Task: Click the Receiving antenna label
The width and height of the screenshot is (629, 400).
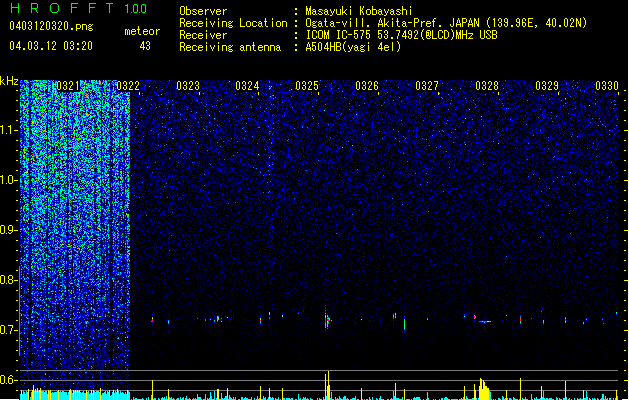Action: pyautogui.click(x=230, y=47)
